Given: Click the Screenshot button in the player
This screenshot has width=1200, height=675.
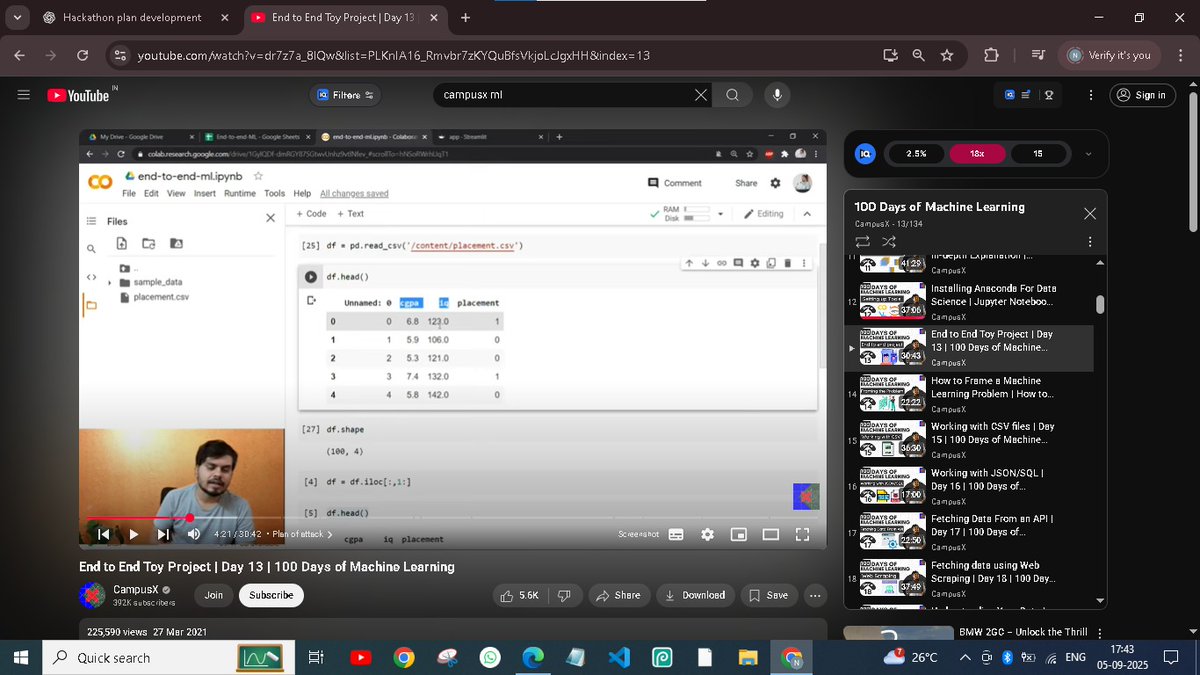Looking at the screenshot, I should tap(638, 534).
